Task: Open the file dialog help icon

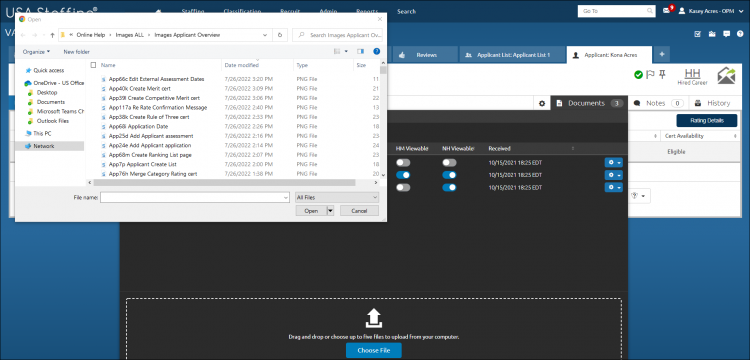Action: [376, 51]
